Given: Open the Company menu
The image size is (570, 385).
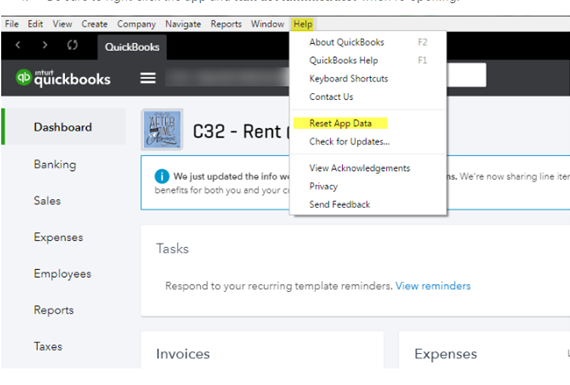Looking at the screenshot, I should tap(136, 24).
